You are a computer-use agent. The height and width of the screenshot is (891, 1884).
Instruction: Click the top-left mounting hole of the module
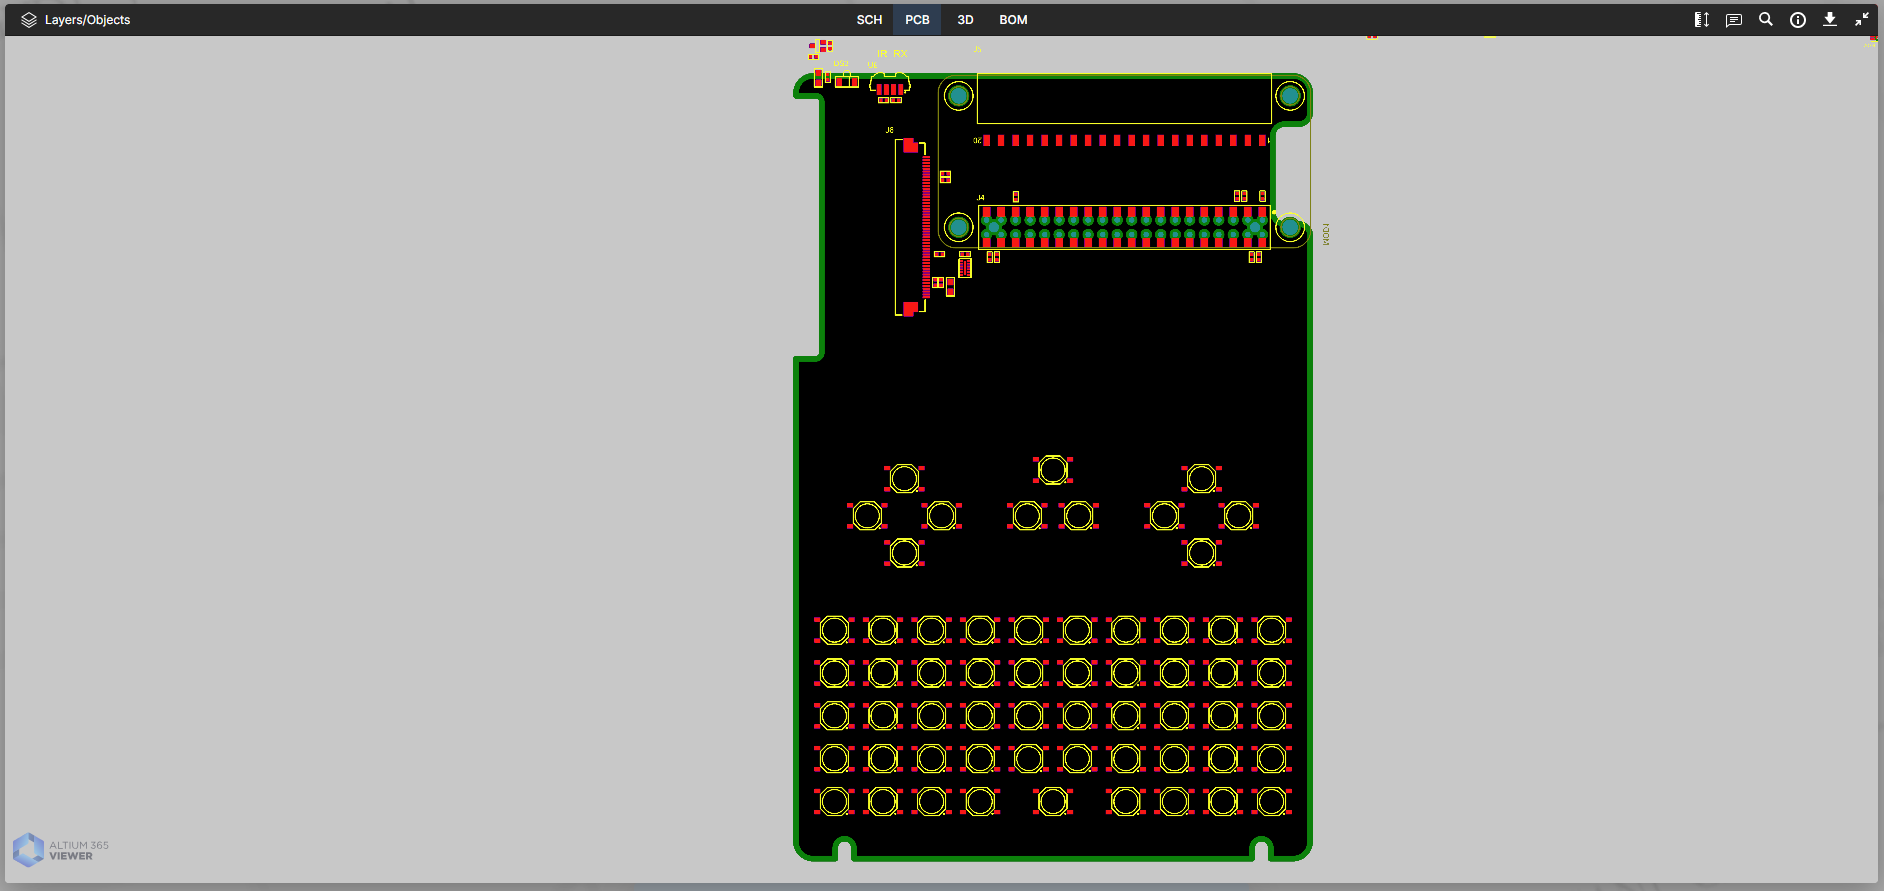(959, 96)
